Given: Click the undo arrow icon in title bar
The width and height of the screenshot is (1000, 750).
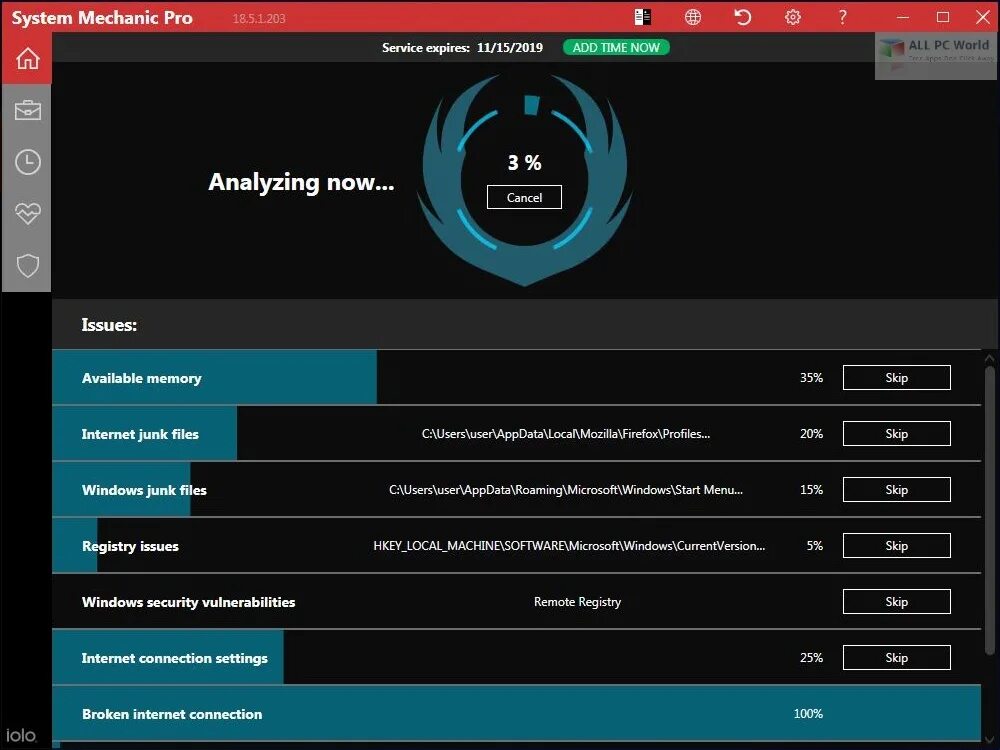Looking at the screenshot, I should [742, 17].
